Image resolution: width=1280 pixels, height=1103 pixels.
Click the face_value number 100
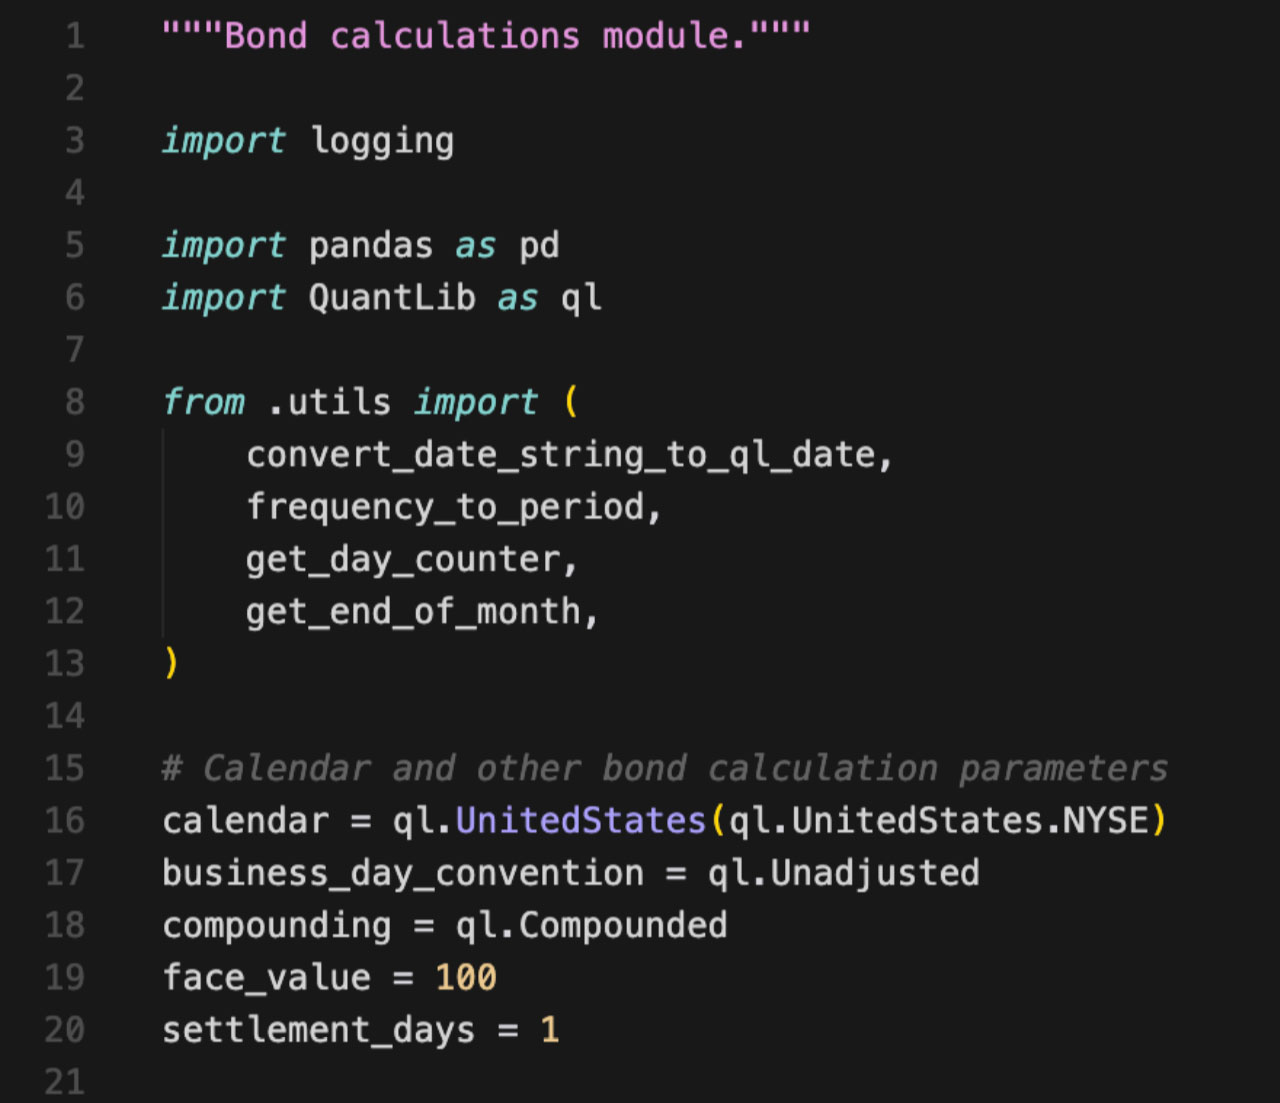[x=466, y=977]
